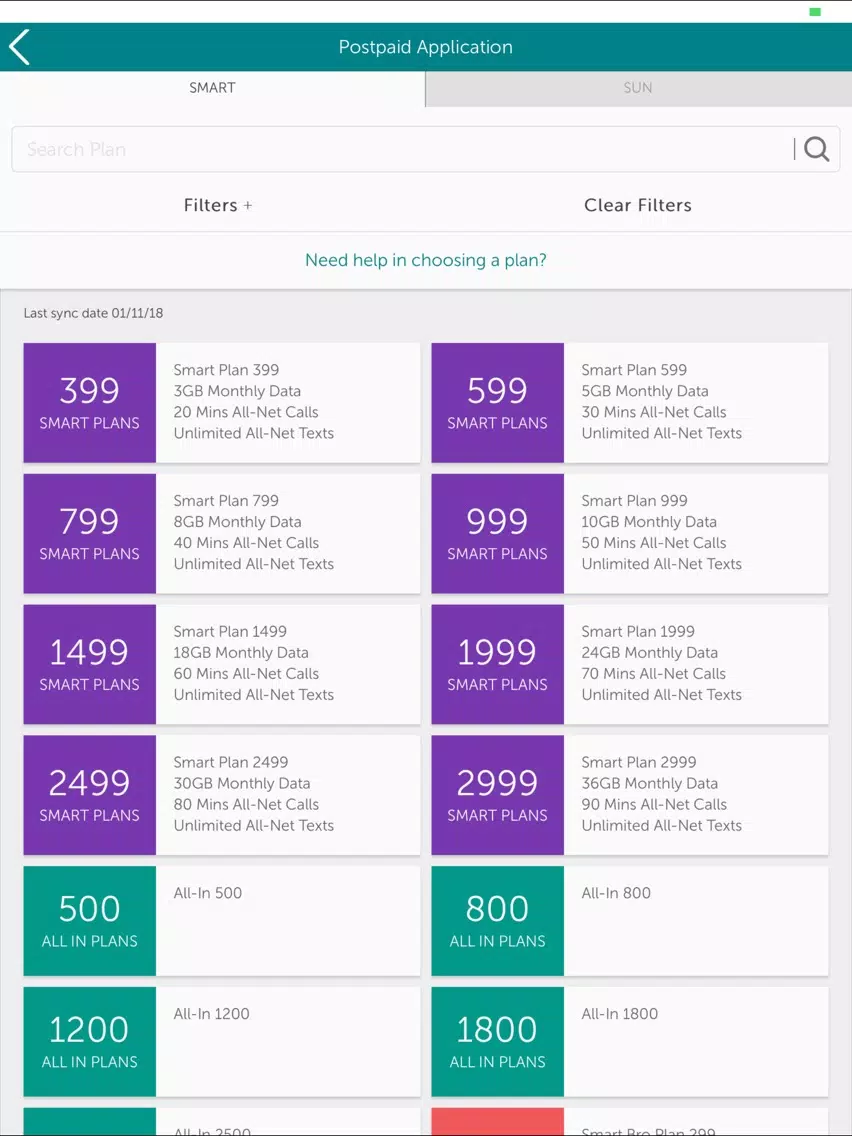Choose the All-In 1200 label
The image size is (852, 1136).
[x=211, y=1014]
